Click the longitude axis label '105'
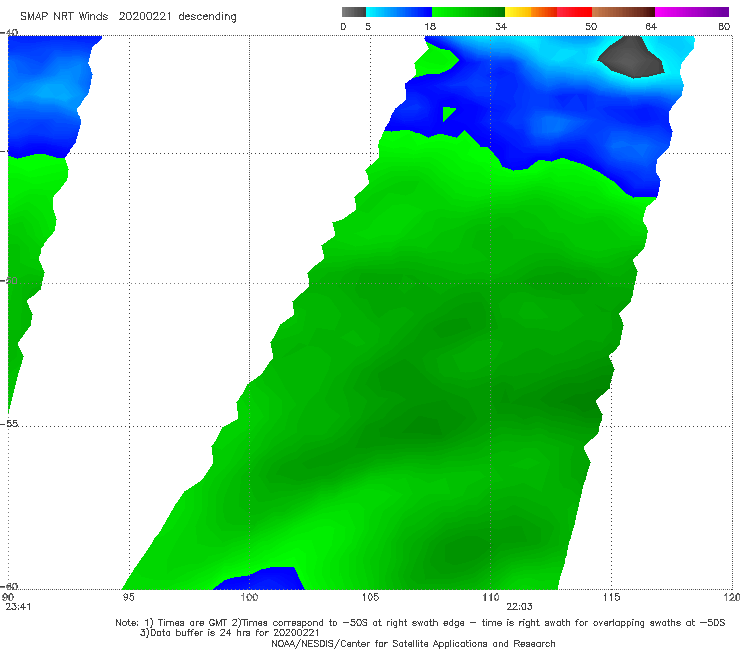The height and width of the screenshot is (650, 740). coord(370,597)
